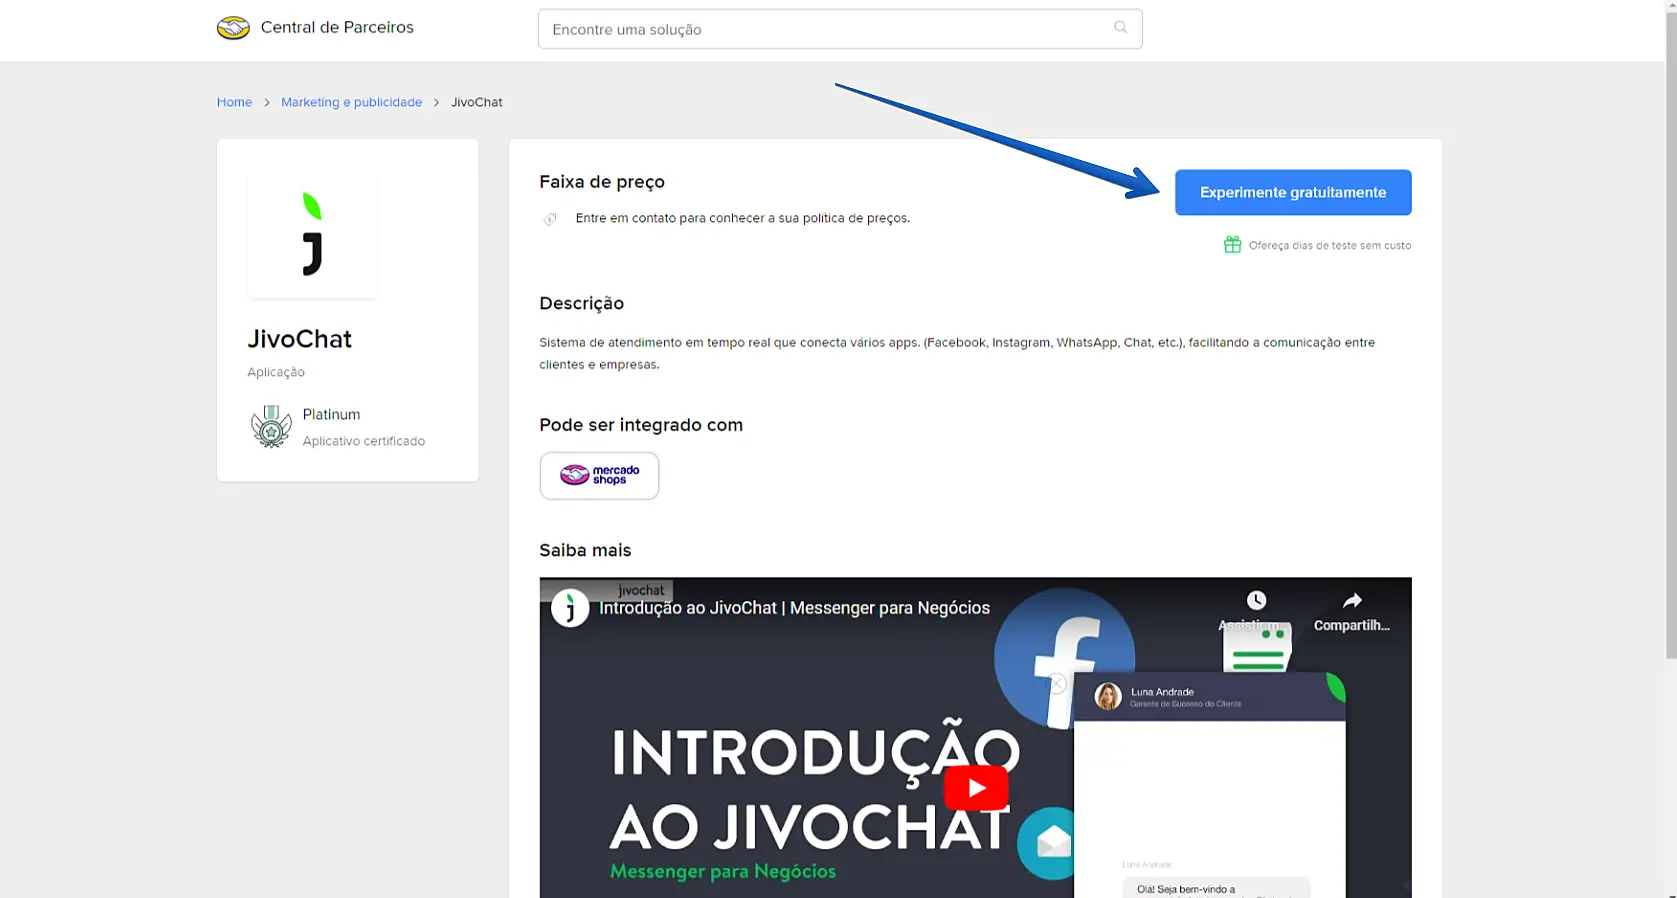
Task: Click the search magnifier icon
Action: coord(1120,28)
